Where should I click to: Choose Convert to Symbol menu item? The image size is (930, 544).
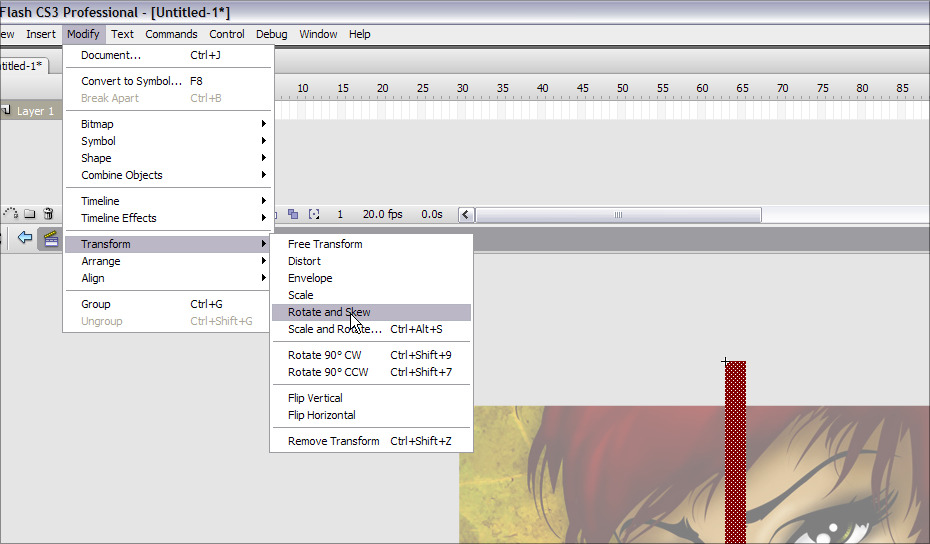coord(131,81)
